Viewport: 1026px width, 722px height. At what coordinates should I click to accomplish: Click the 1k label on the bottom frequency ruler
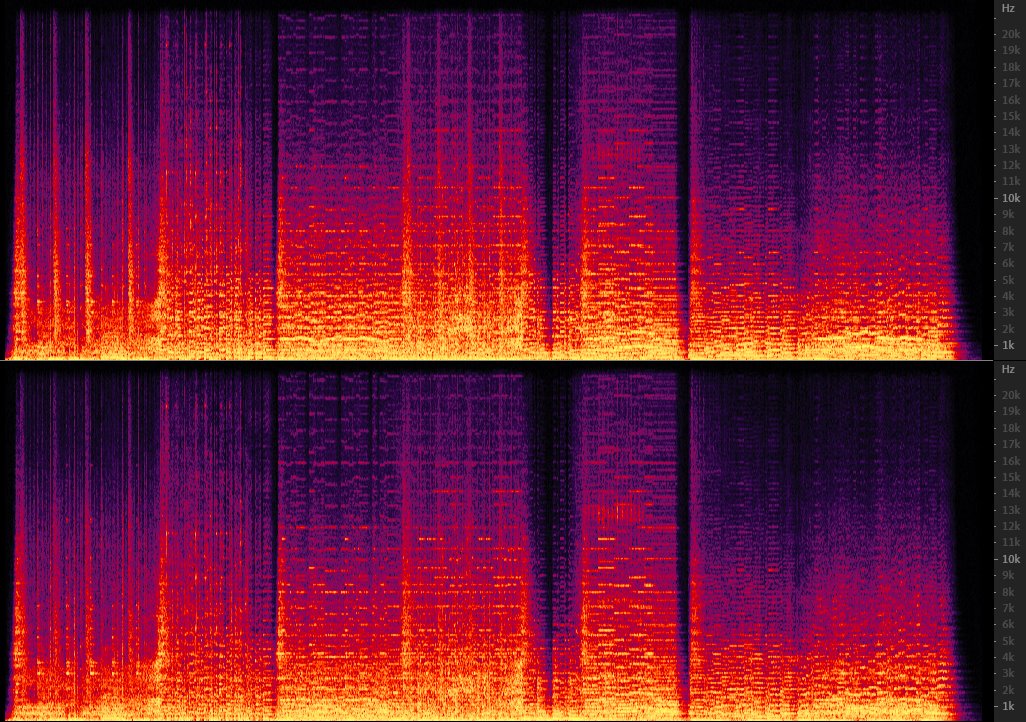(x=1008, y=706)
